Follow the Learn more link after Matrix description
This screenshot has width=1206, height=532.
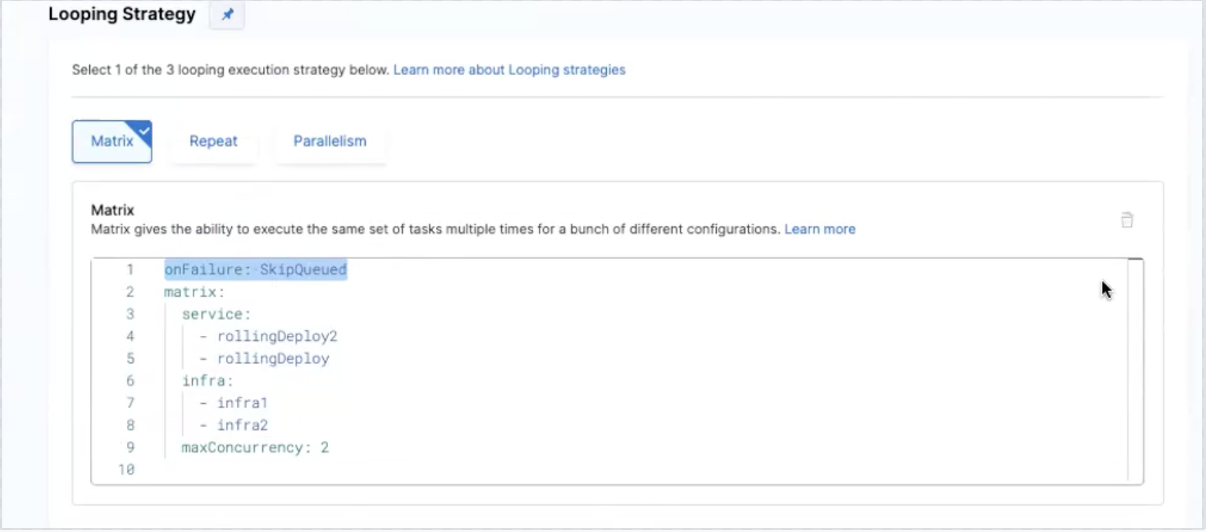pyautogui.click(x=819, y=229)
